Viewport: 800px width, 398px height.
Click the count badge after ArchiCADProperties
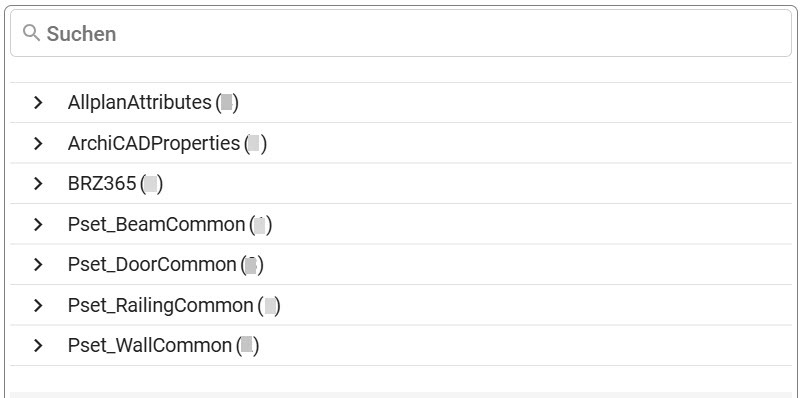[255, 143]
